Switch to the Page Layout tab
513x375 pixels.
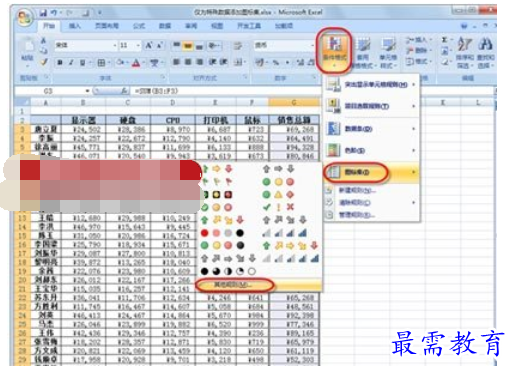click(107, 26)
